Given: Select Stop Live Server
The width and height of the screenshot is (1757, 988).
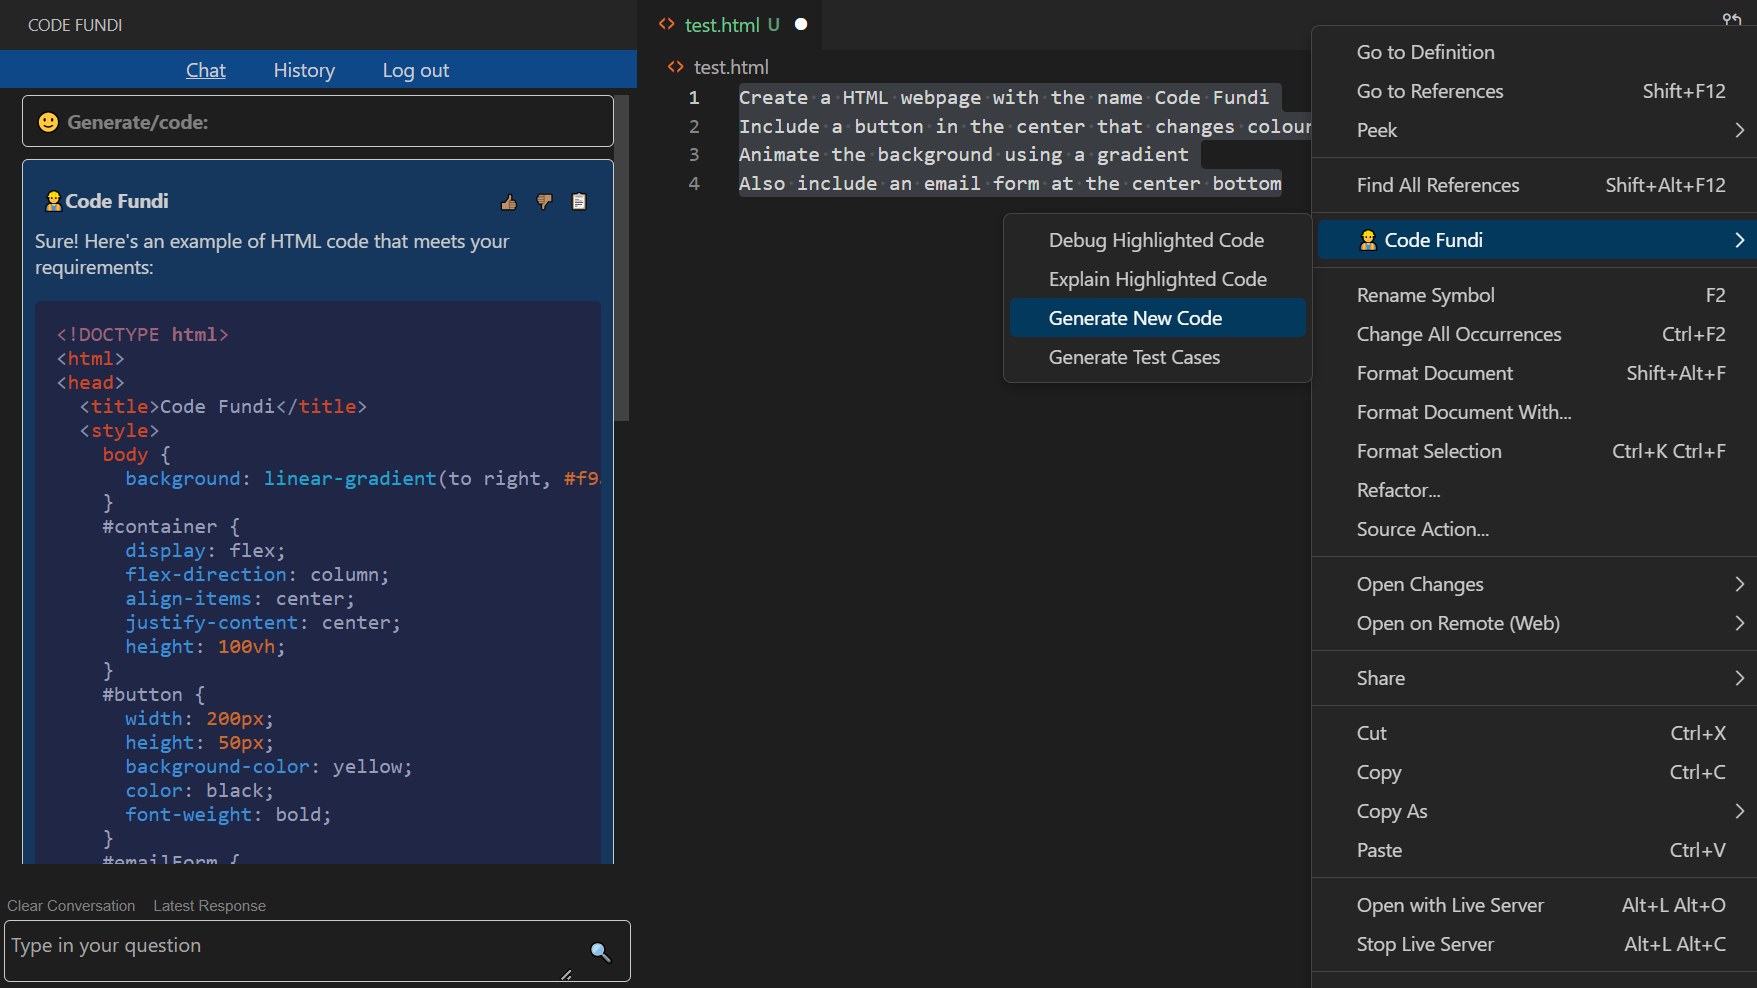Looking at the screenshot, I should coord(1536,944).
